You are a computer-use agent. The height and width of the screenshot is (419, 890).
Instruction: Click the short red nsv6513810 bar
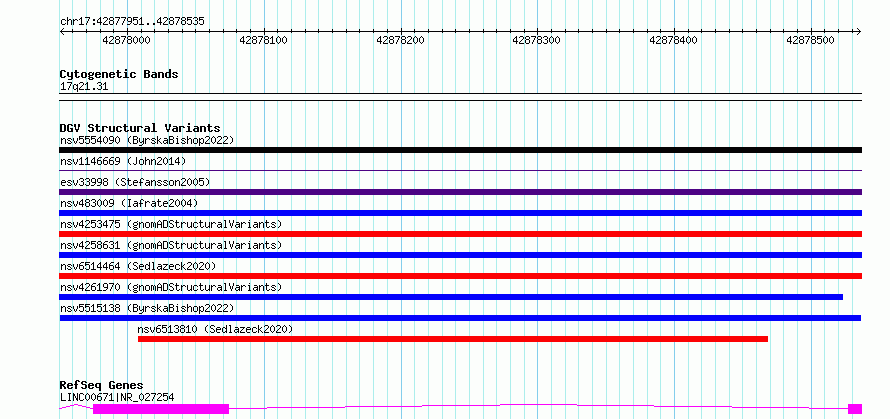point(453,339)
